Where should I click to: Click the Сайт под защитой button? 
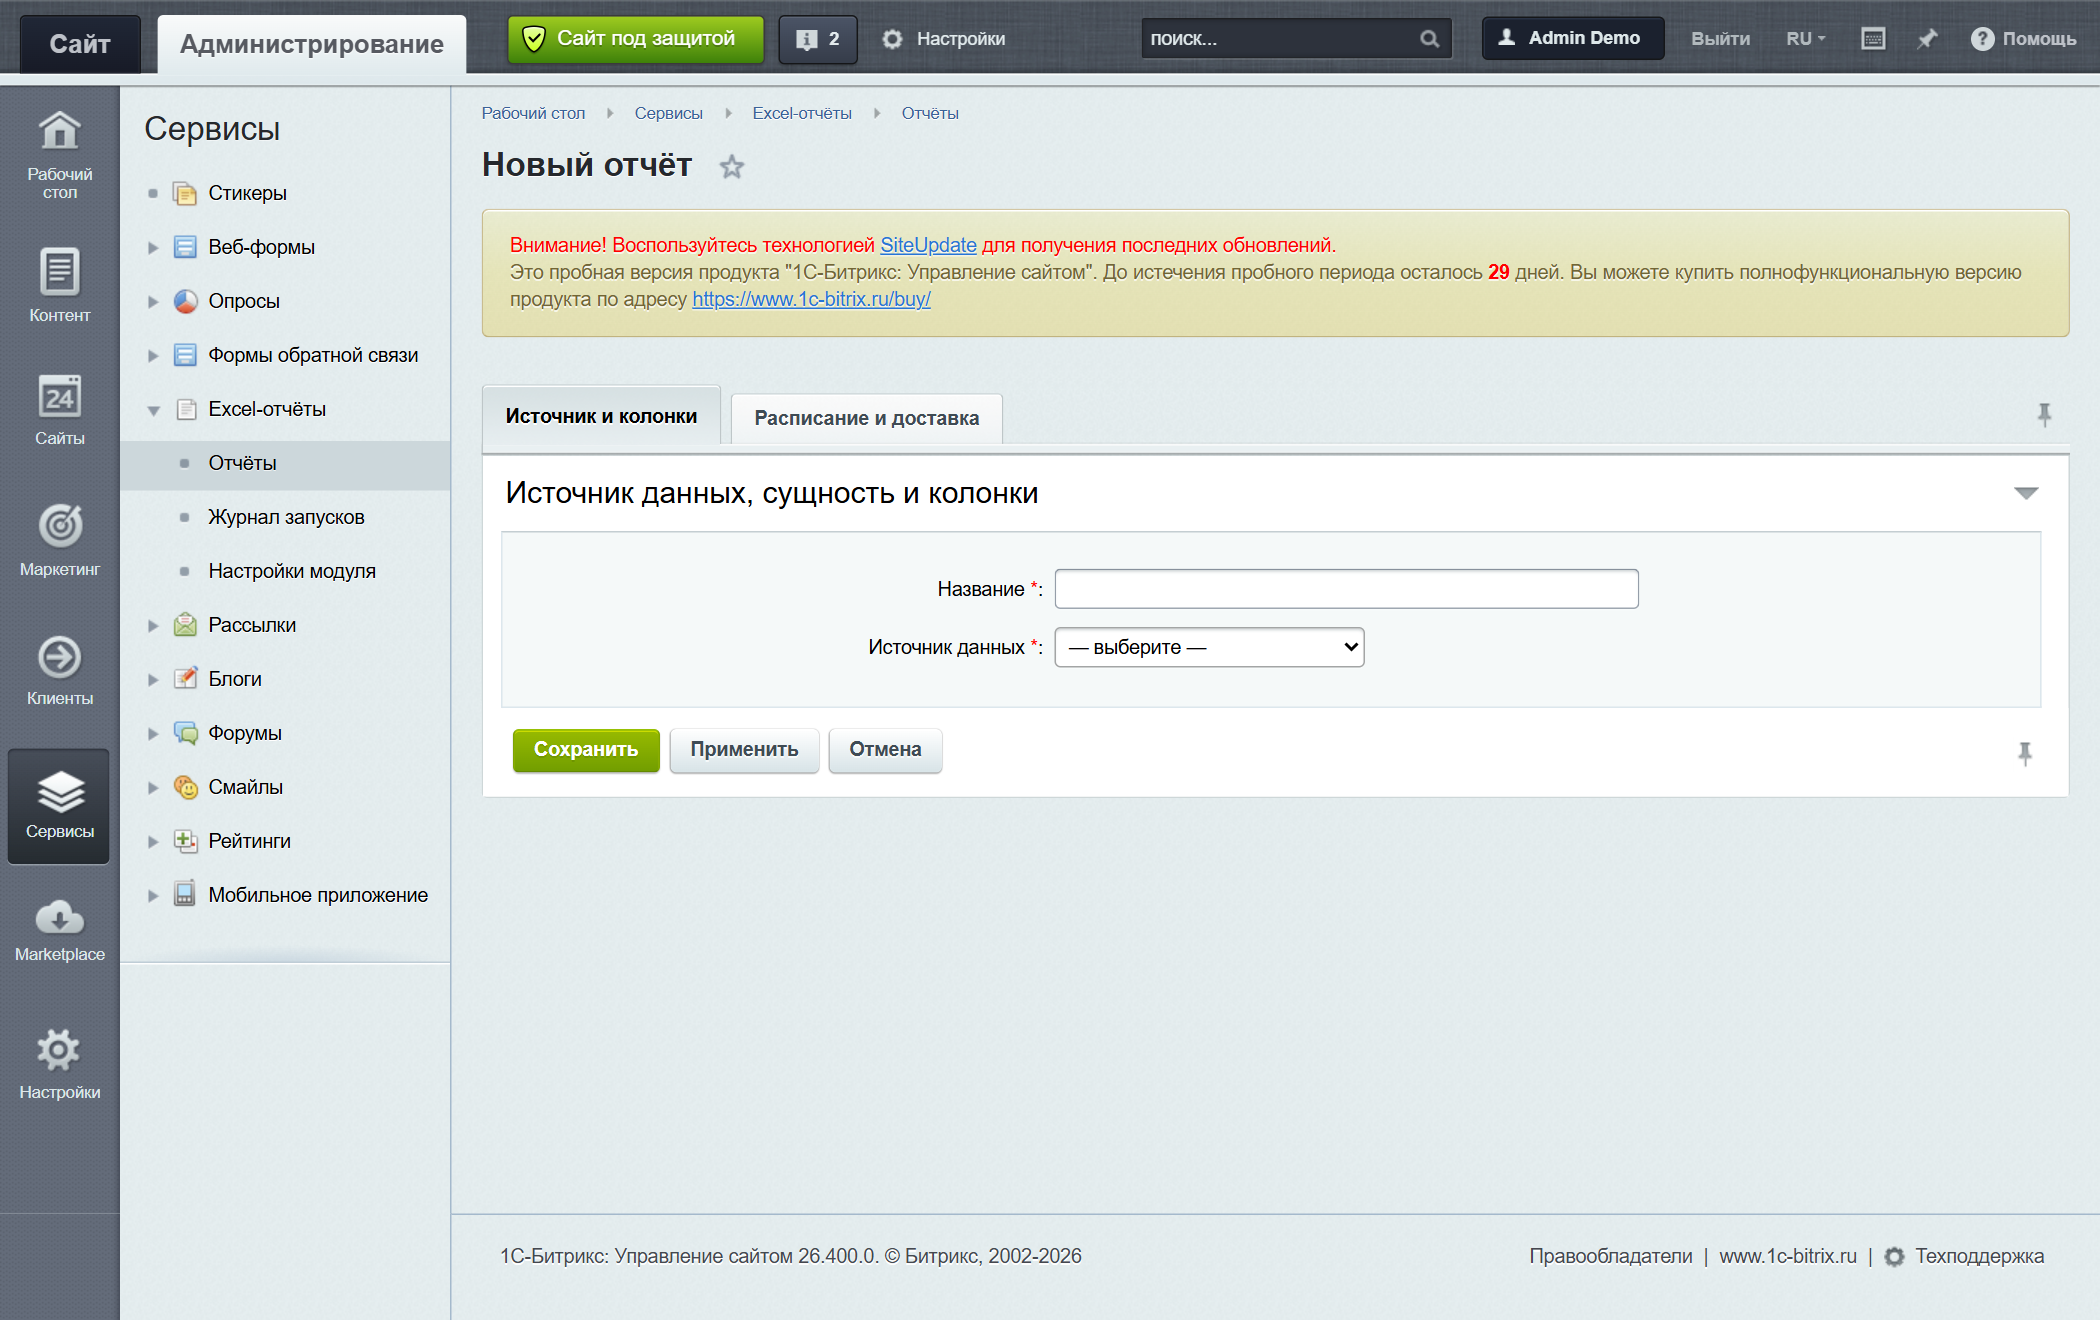635,39
